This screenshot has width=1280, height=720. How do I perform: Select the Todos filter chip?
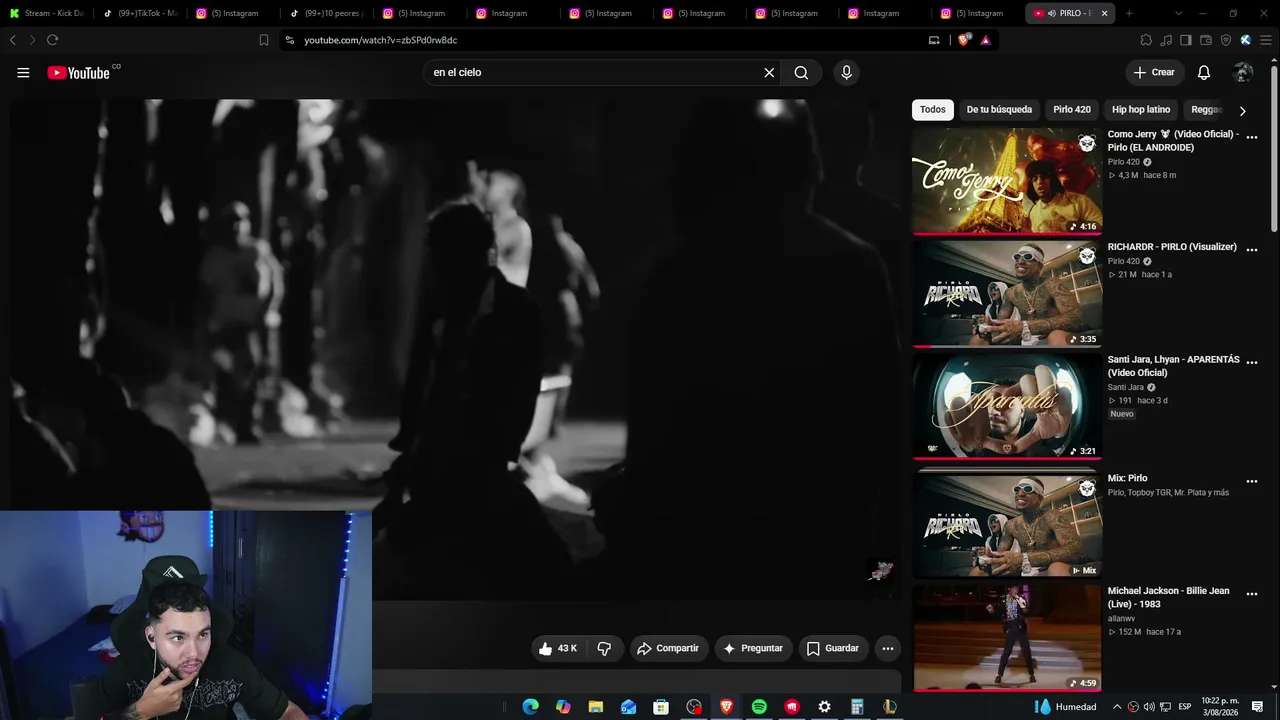click(x=932, y=109)
